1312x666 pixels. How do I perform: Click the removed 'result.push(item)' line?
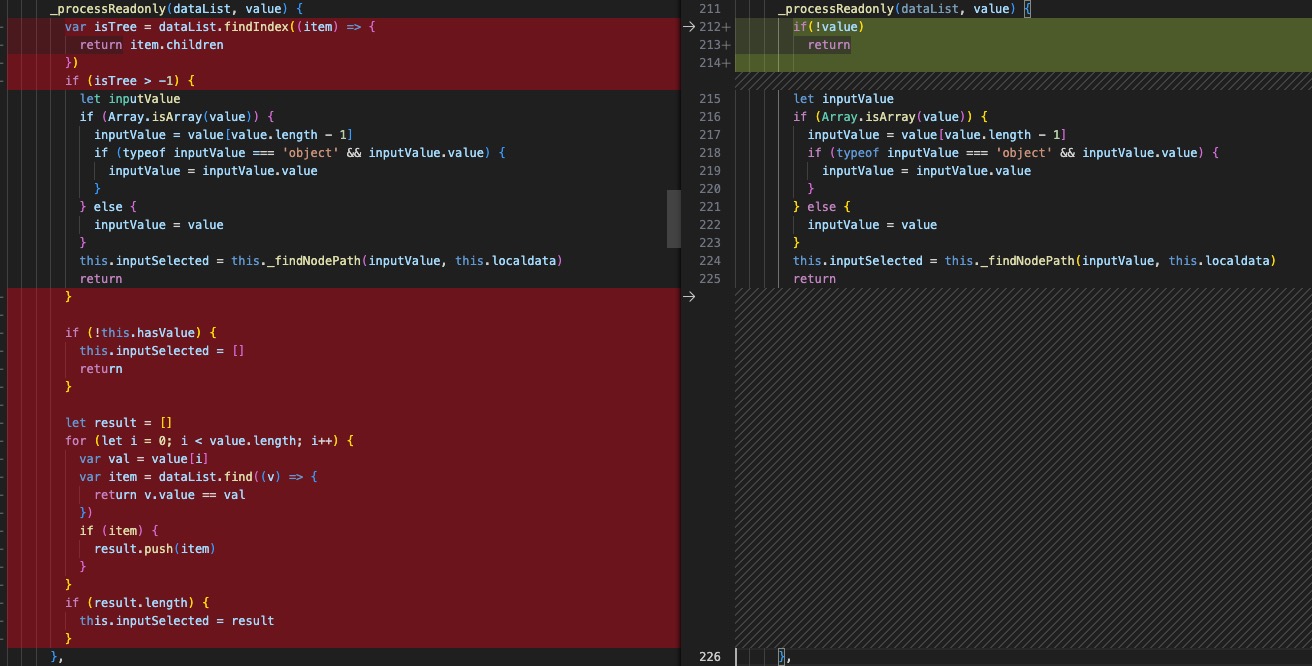tap(155, 549)
